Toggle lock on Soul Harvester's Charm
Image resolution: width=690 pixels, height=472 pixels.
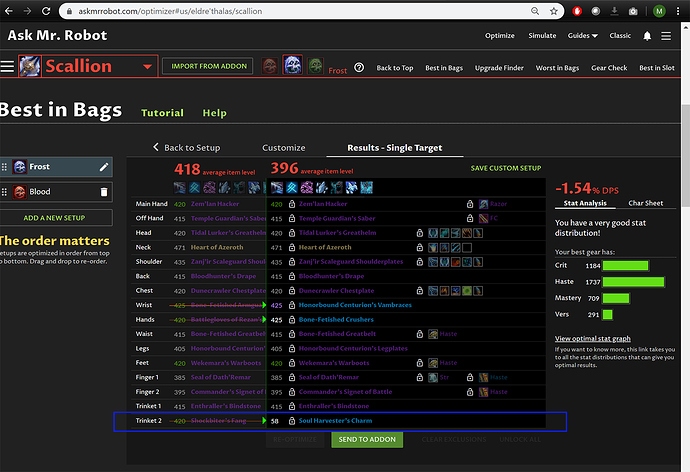pyautogui.click(x=292, y=421)
